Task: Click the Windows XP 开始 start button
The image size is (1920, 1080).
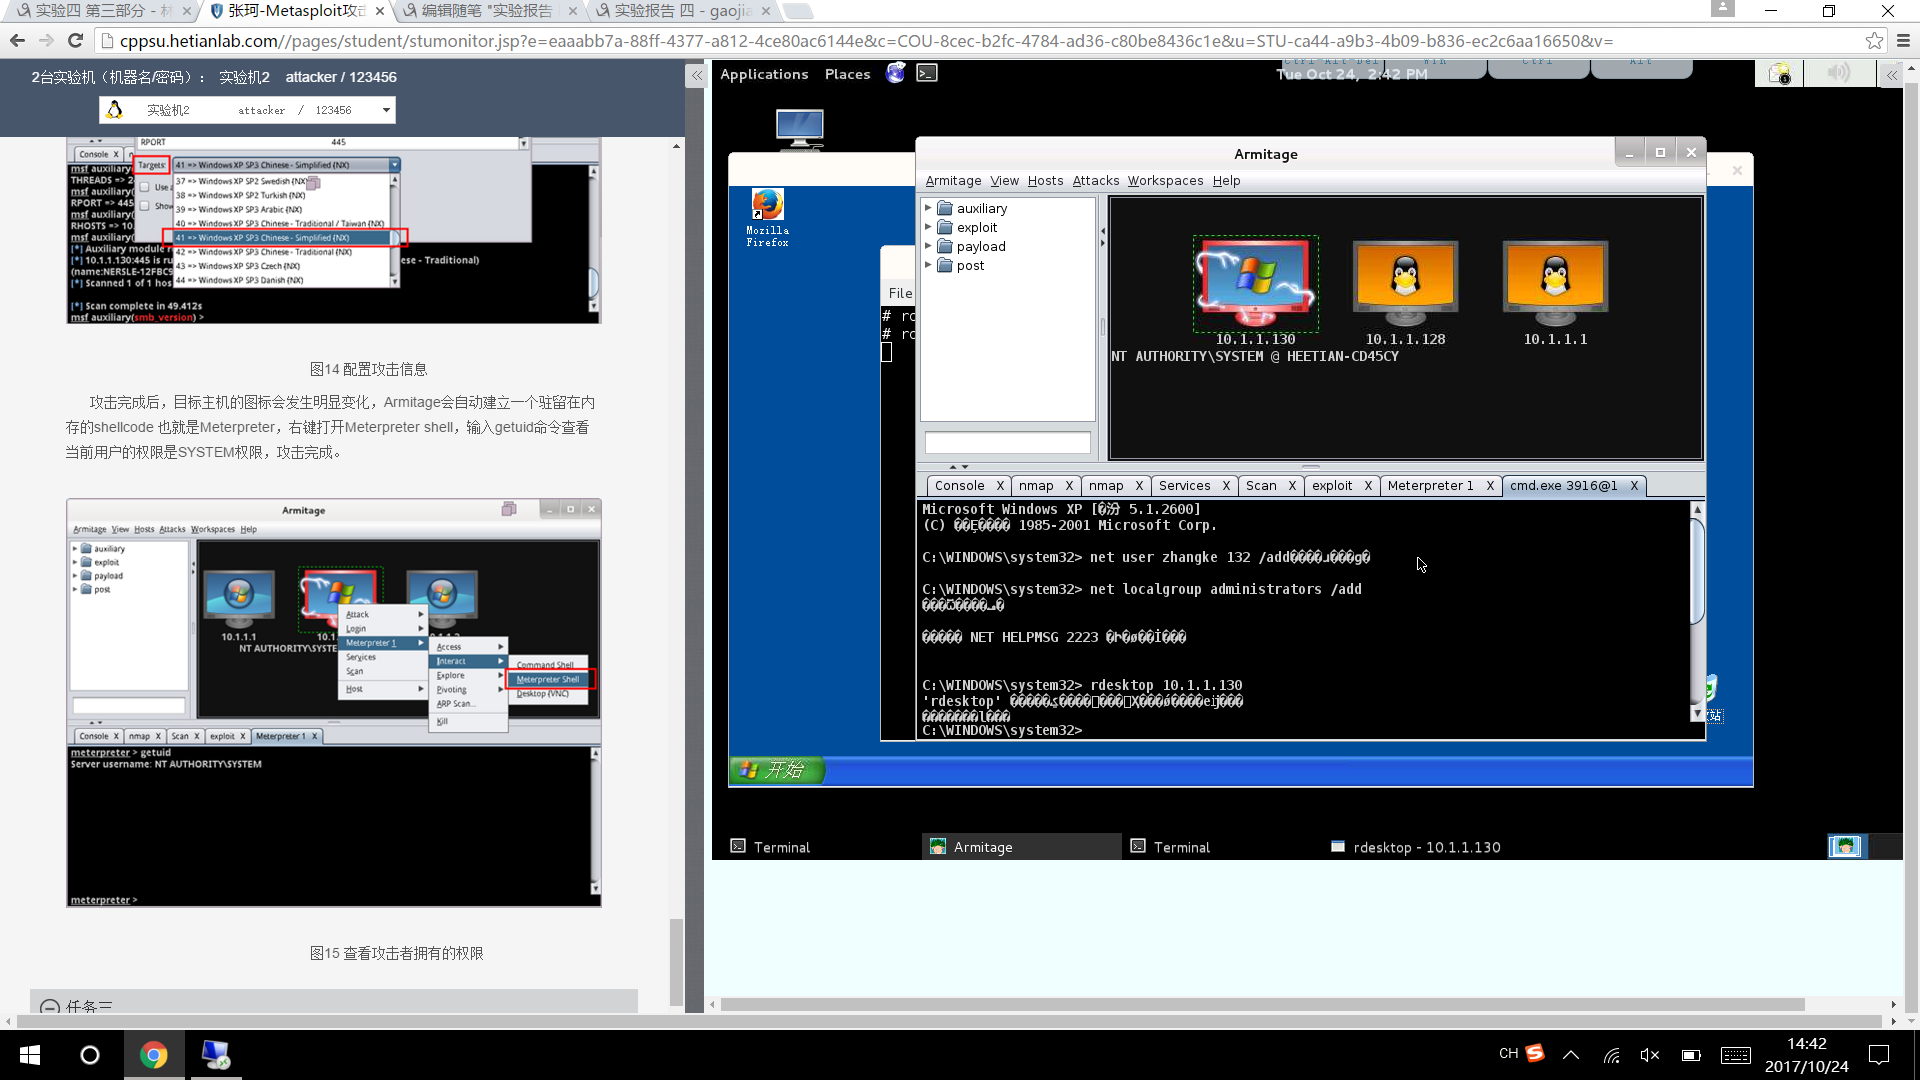Action: (x=776, y=770)
